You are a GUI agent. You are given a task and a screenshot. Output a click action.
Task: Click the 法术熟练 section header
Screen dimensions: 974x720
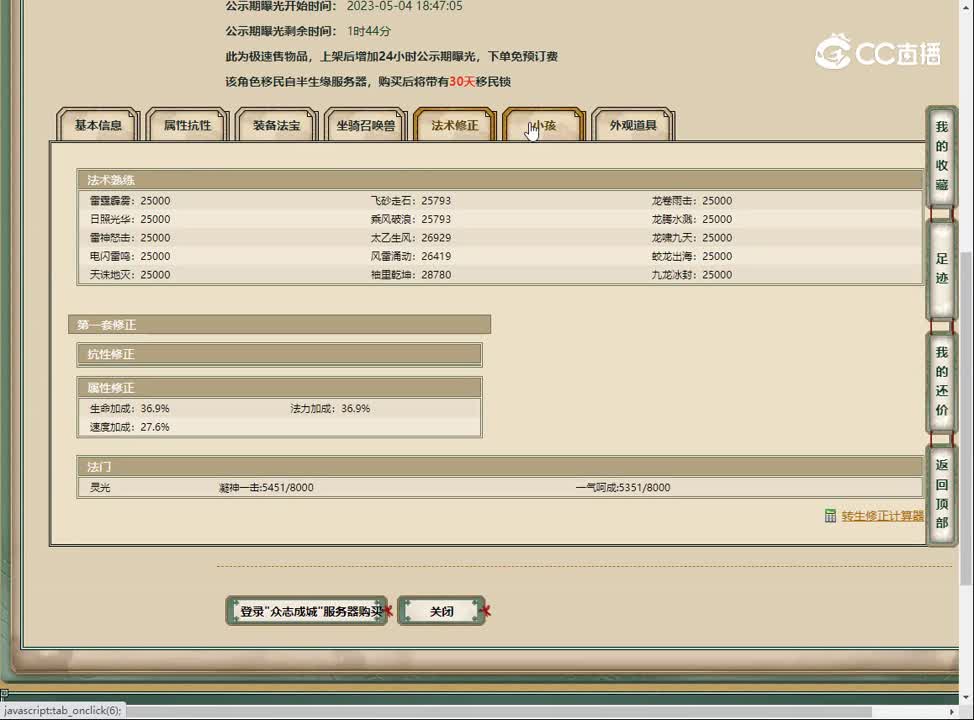coord(500,180)
